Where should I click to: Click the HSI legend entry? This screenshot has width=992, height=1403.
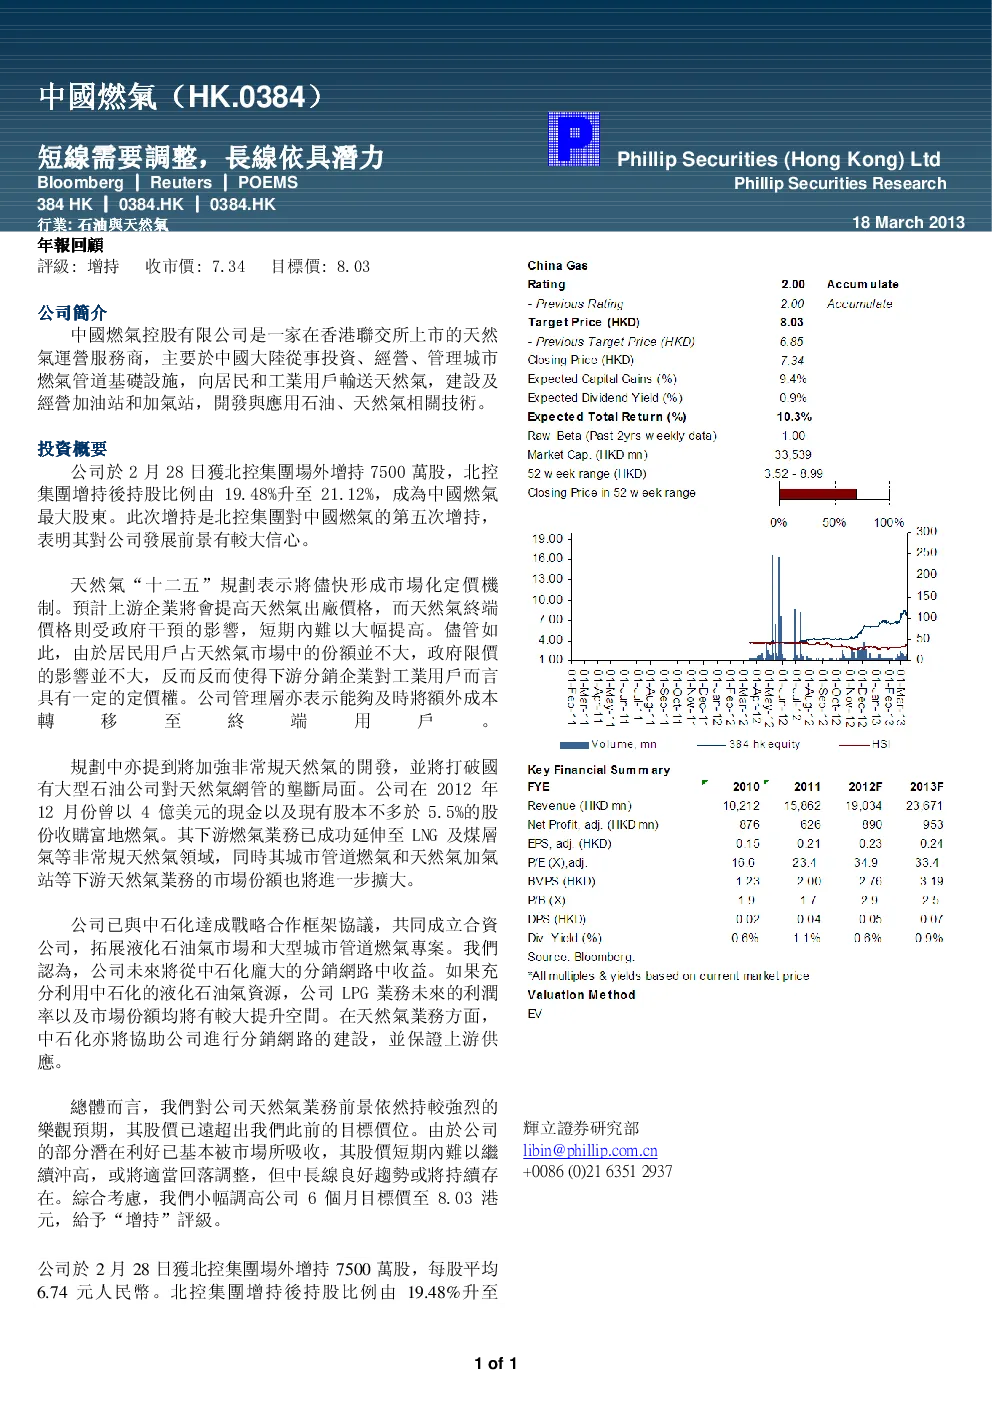(x=864, y=744)
